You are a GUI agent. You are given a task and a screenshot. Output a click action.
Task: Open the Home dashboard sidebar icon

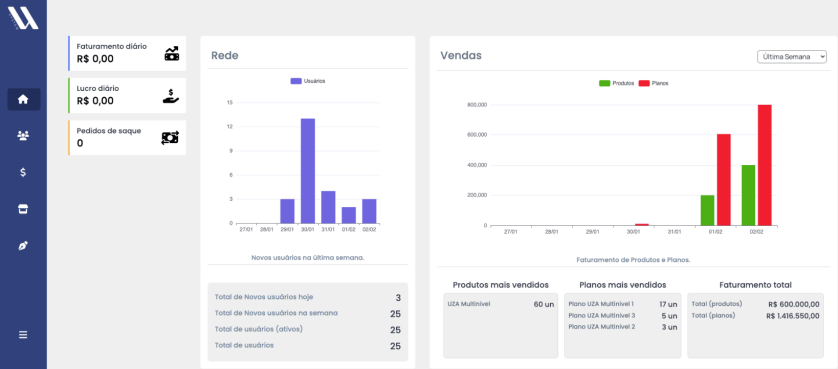(x=23, y=99)
